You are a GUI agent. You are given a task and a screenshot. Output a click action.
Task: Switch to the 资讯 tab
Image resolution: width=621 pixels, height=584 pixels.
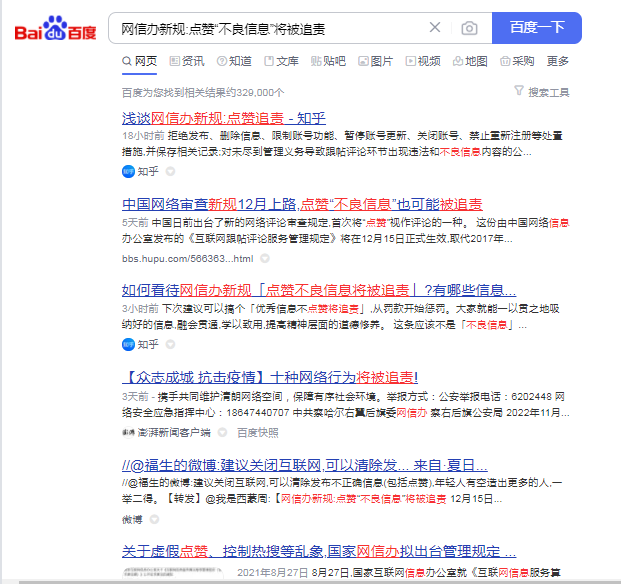tap(187, 61)
